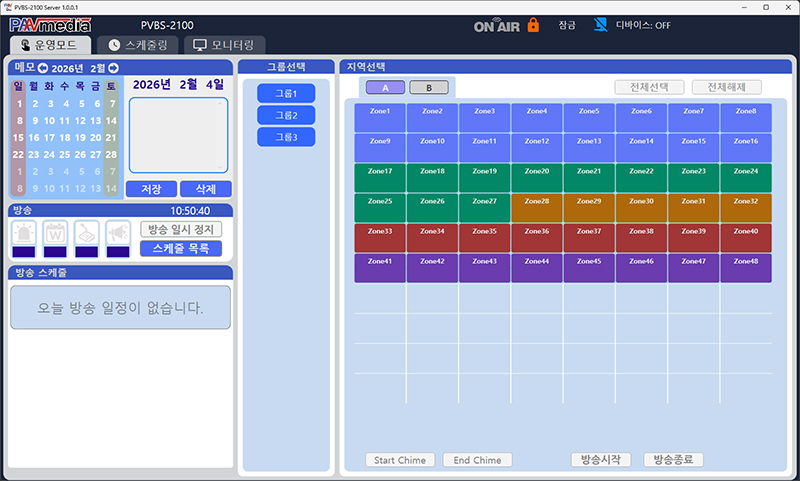Click inside the memo text box

coord(178,136)
